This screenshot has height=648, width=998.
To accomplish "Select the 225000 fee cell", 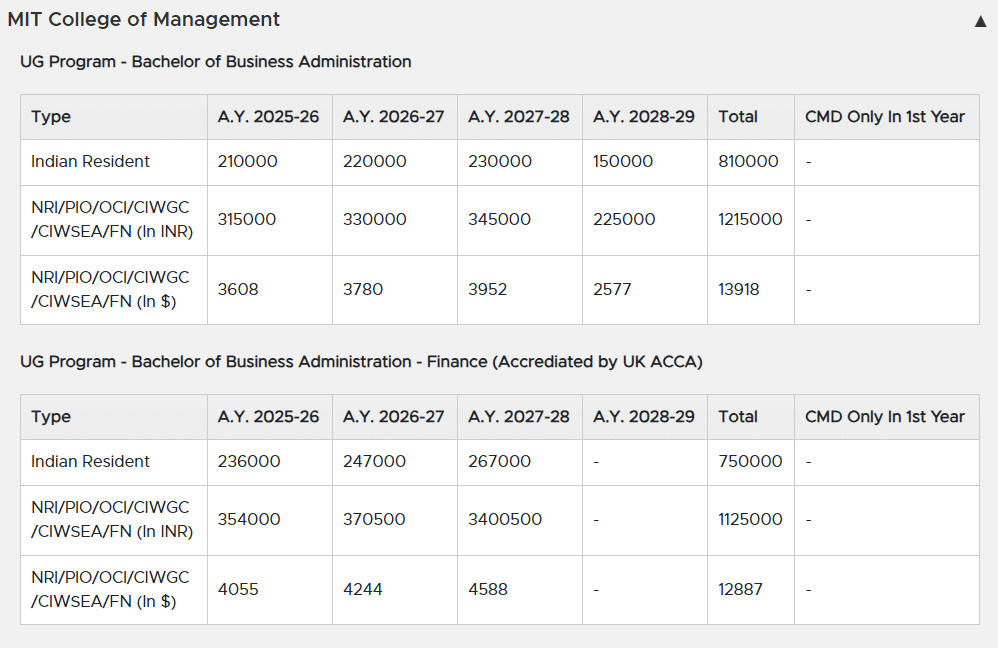I will [x=624, y=220].
